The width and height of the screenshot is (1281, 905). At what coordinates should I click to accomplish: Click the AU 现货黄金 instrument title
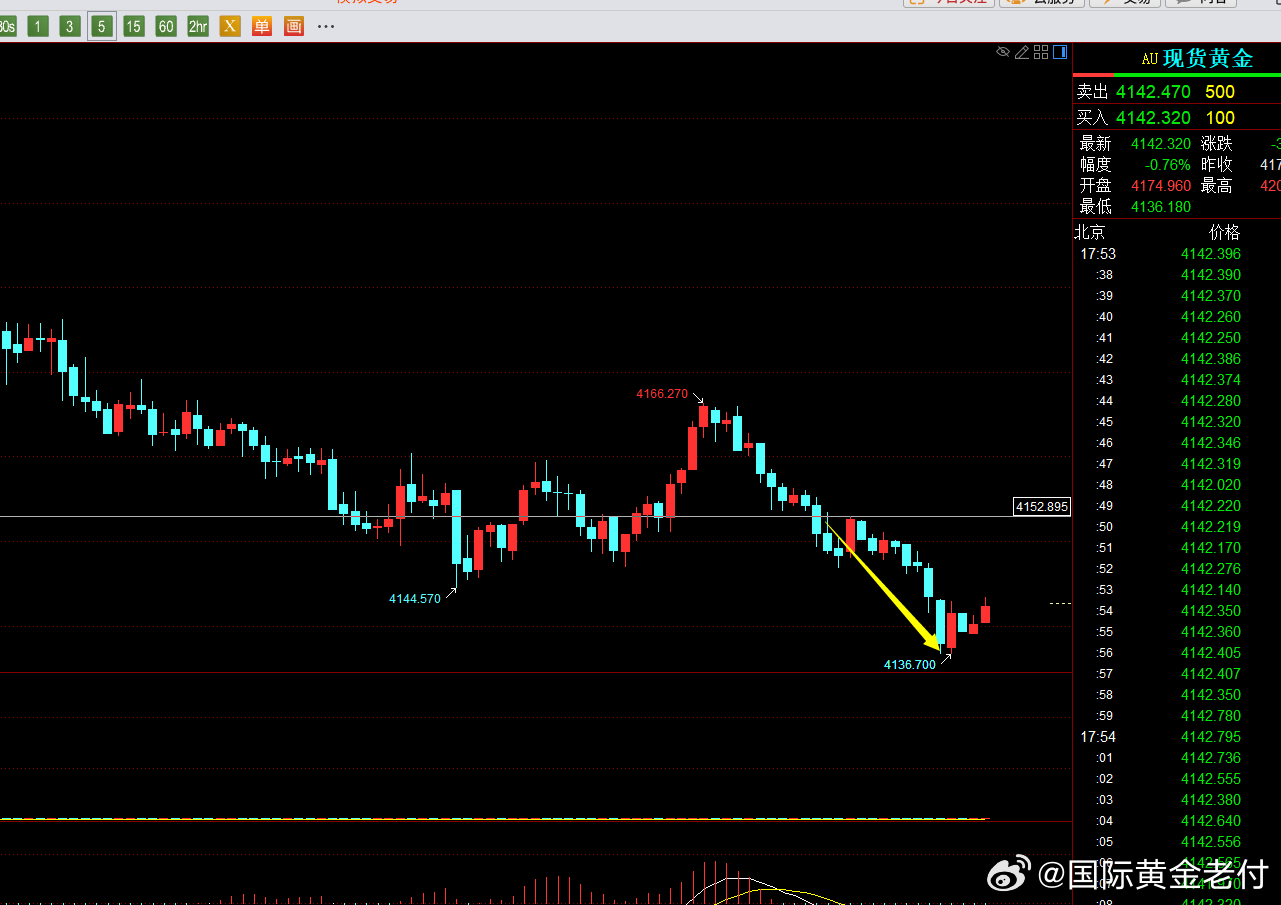point(1197,59)
